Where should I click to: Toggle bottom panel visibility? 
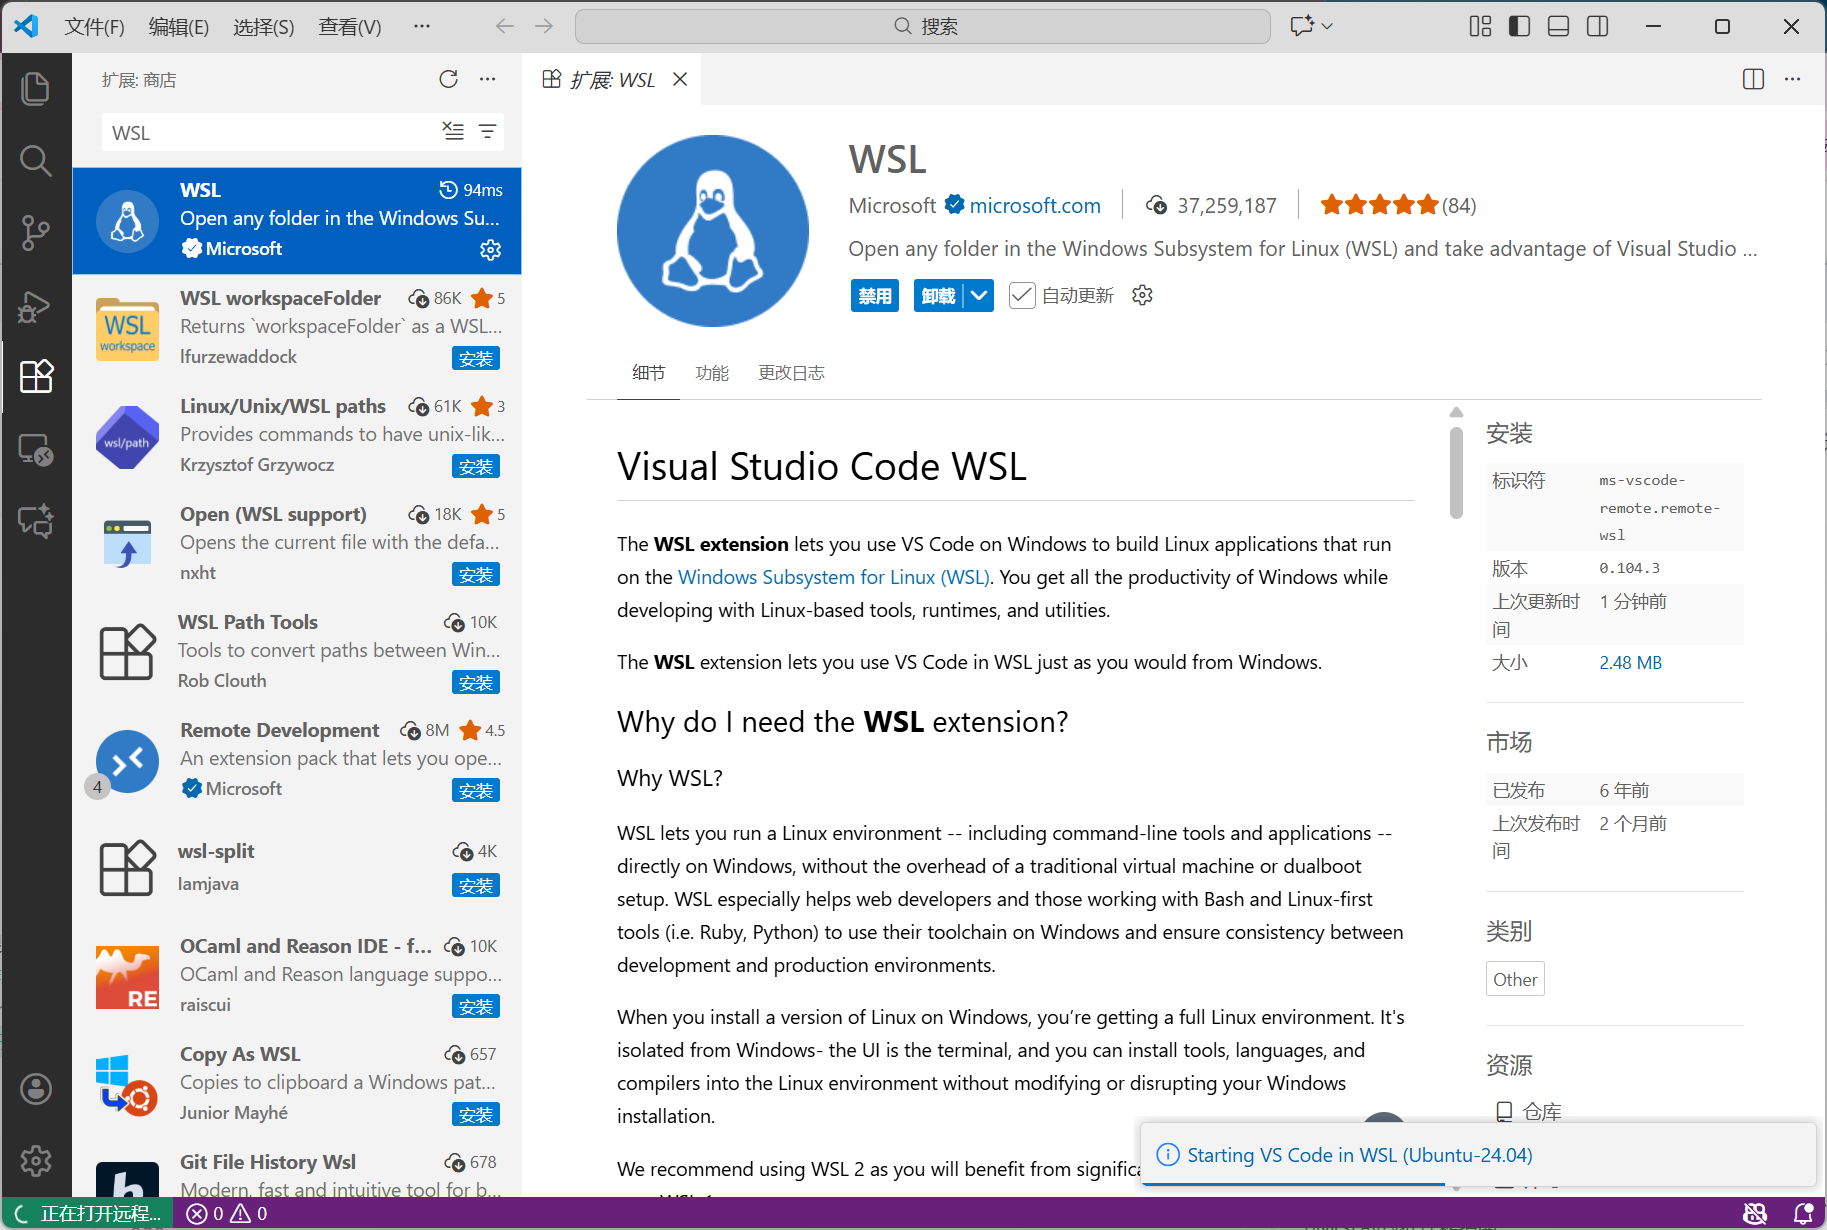tap(1558, 26)
